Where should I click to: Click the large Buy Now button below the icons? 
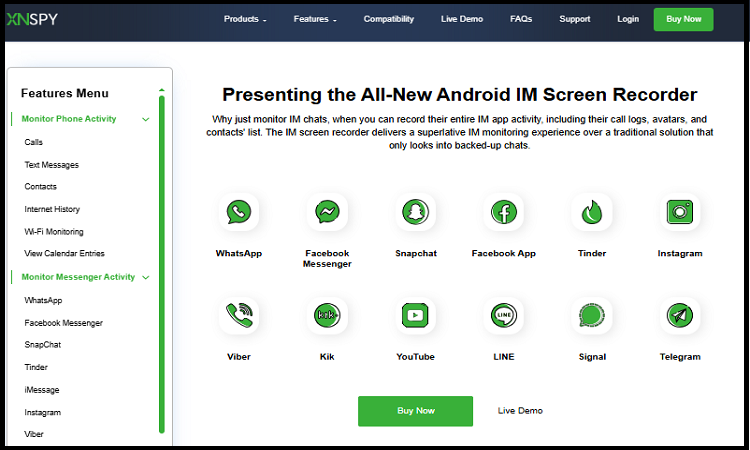[x=415, y=411]
